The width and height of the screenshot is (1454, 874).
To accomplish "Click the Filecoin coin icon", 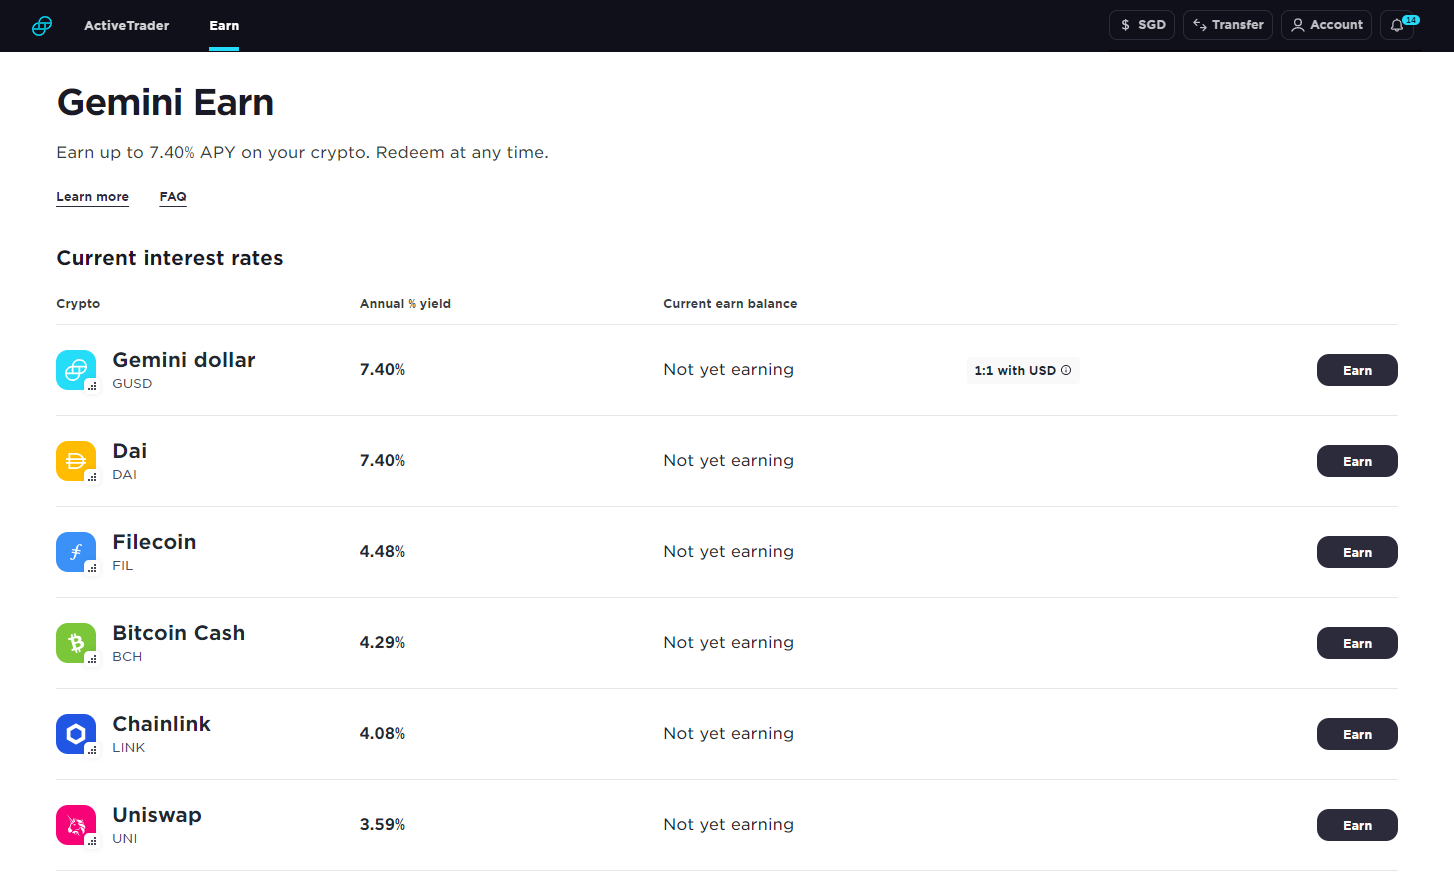I will tap(76, 552).
